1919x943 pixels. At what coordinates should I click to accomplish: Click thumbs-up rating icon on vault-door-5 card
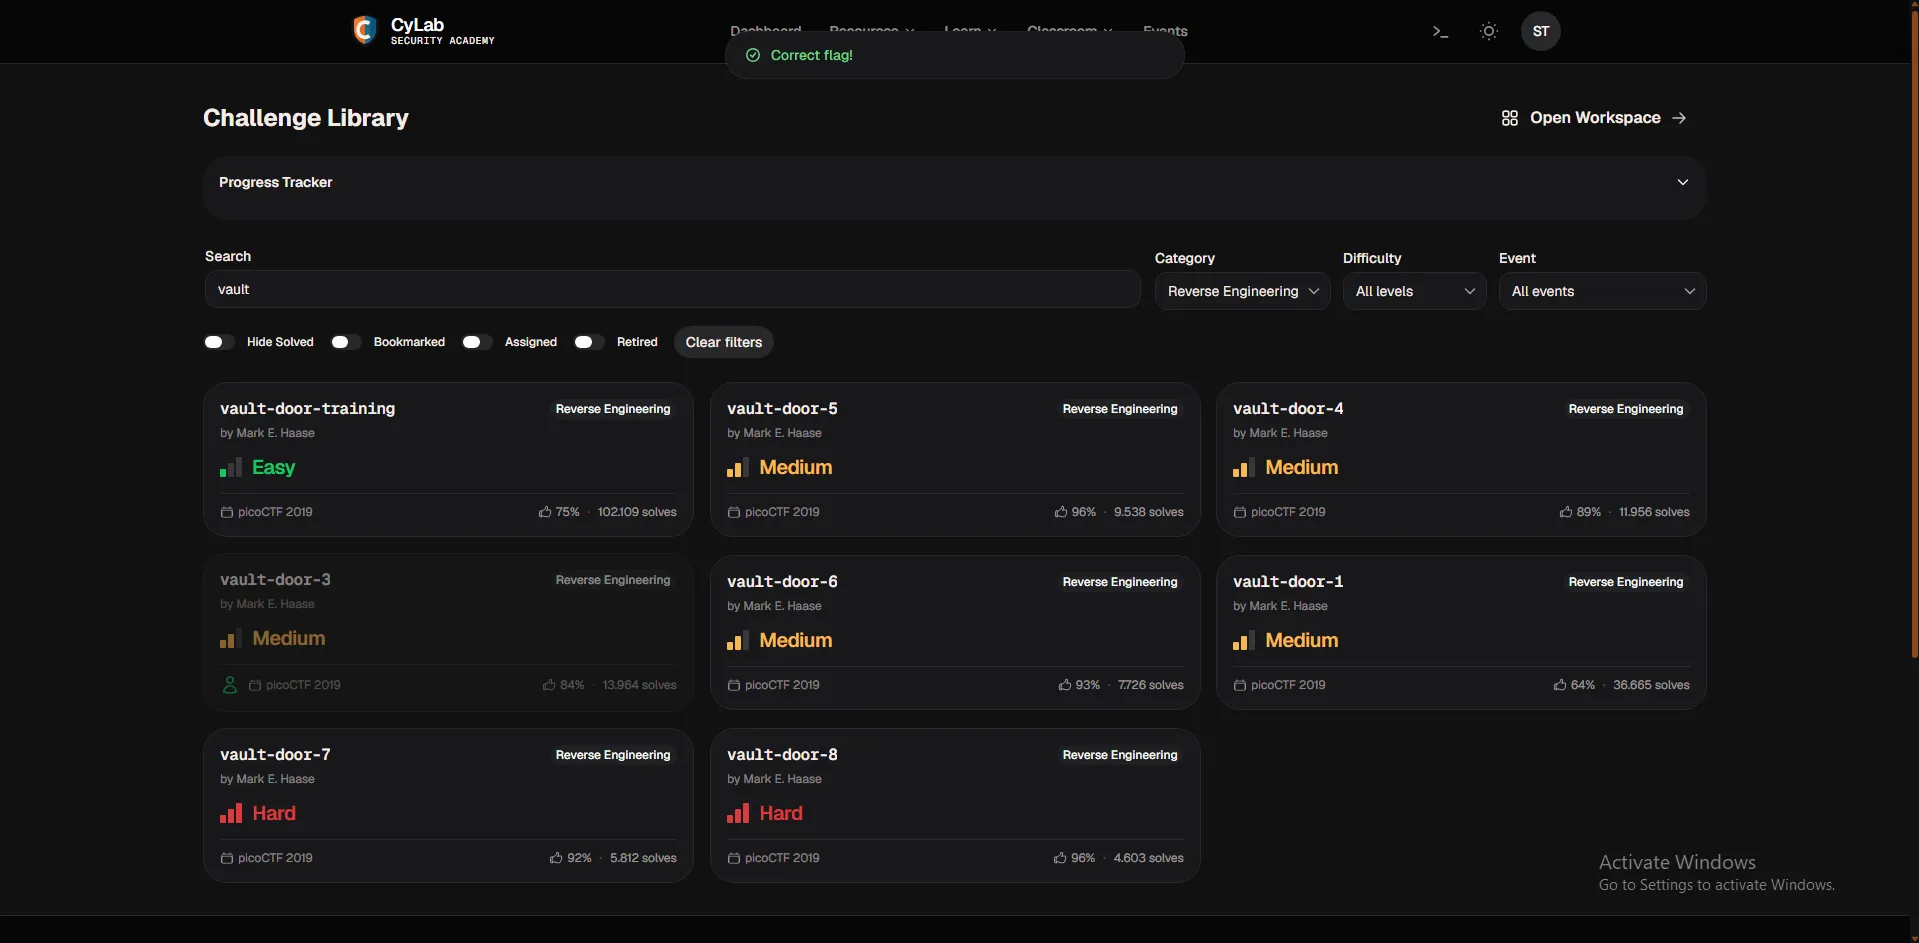(x=1060, y=512)
